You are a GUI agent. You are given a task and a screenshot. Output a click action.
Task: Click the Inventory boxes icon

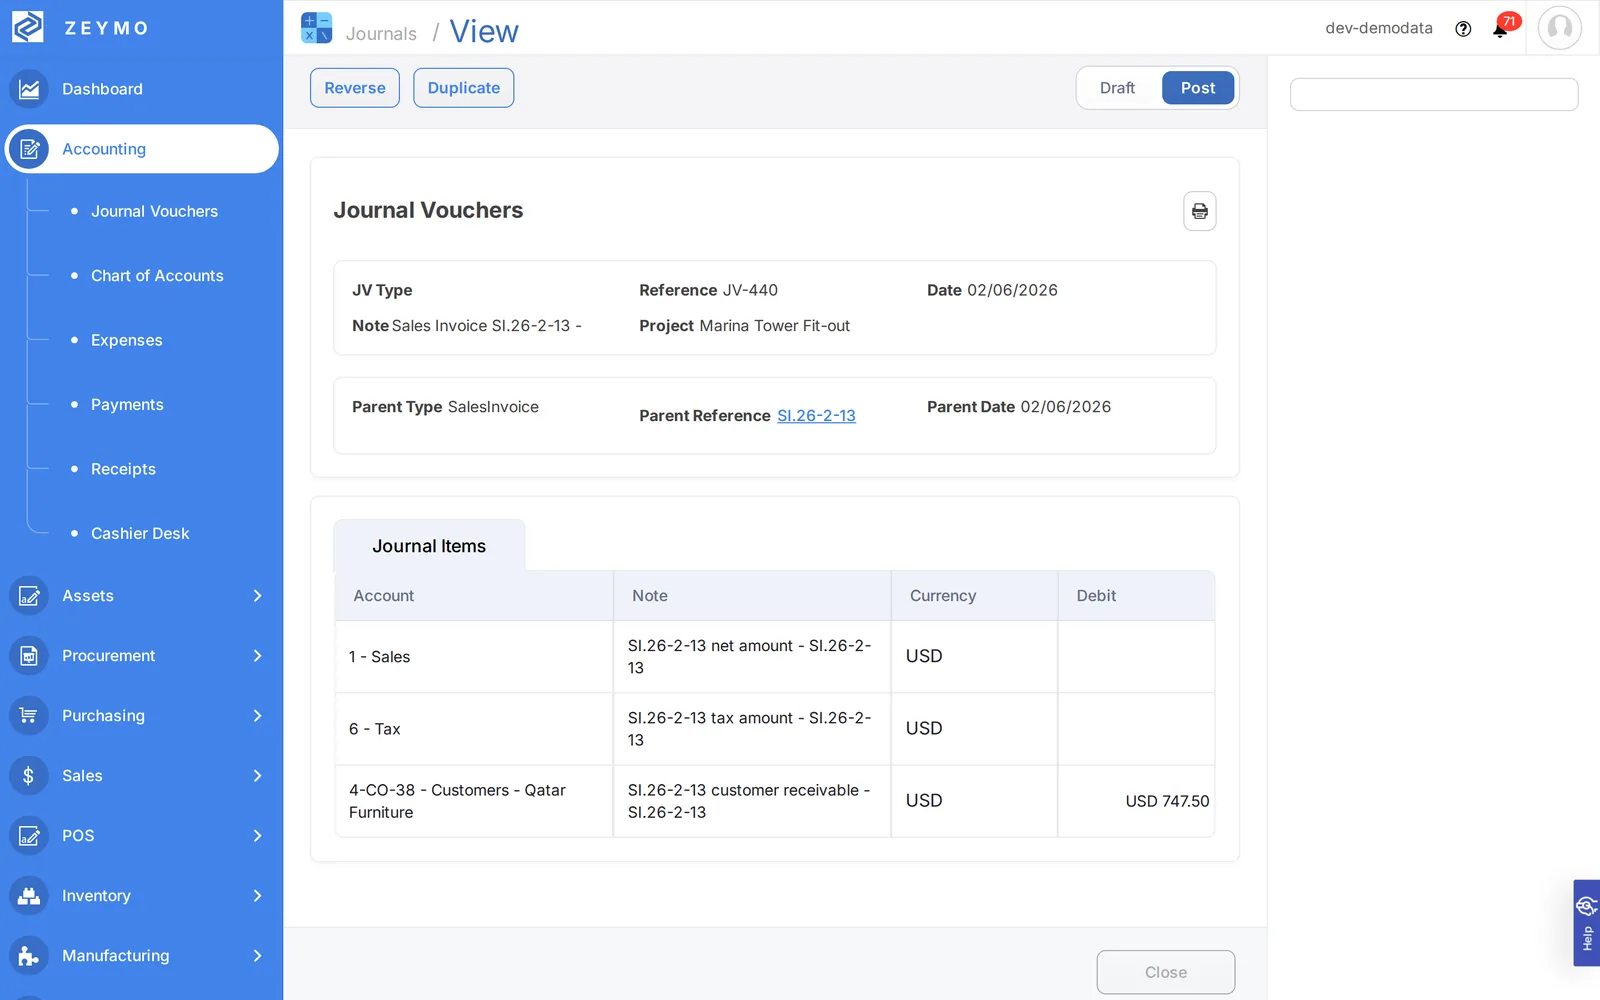coord(29,896)
